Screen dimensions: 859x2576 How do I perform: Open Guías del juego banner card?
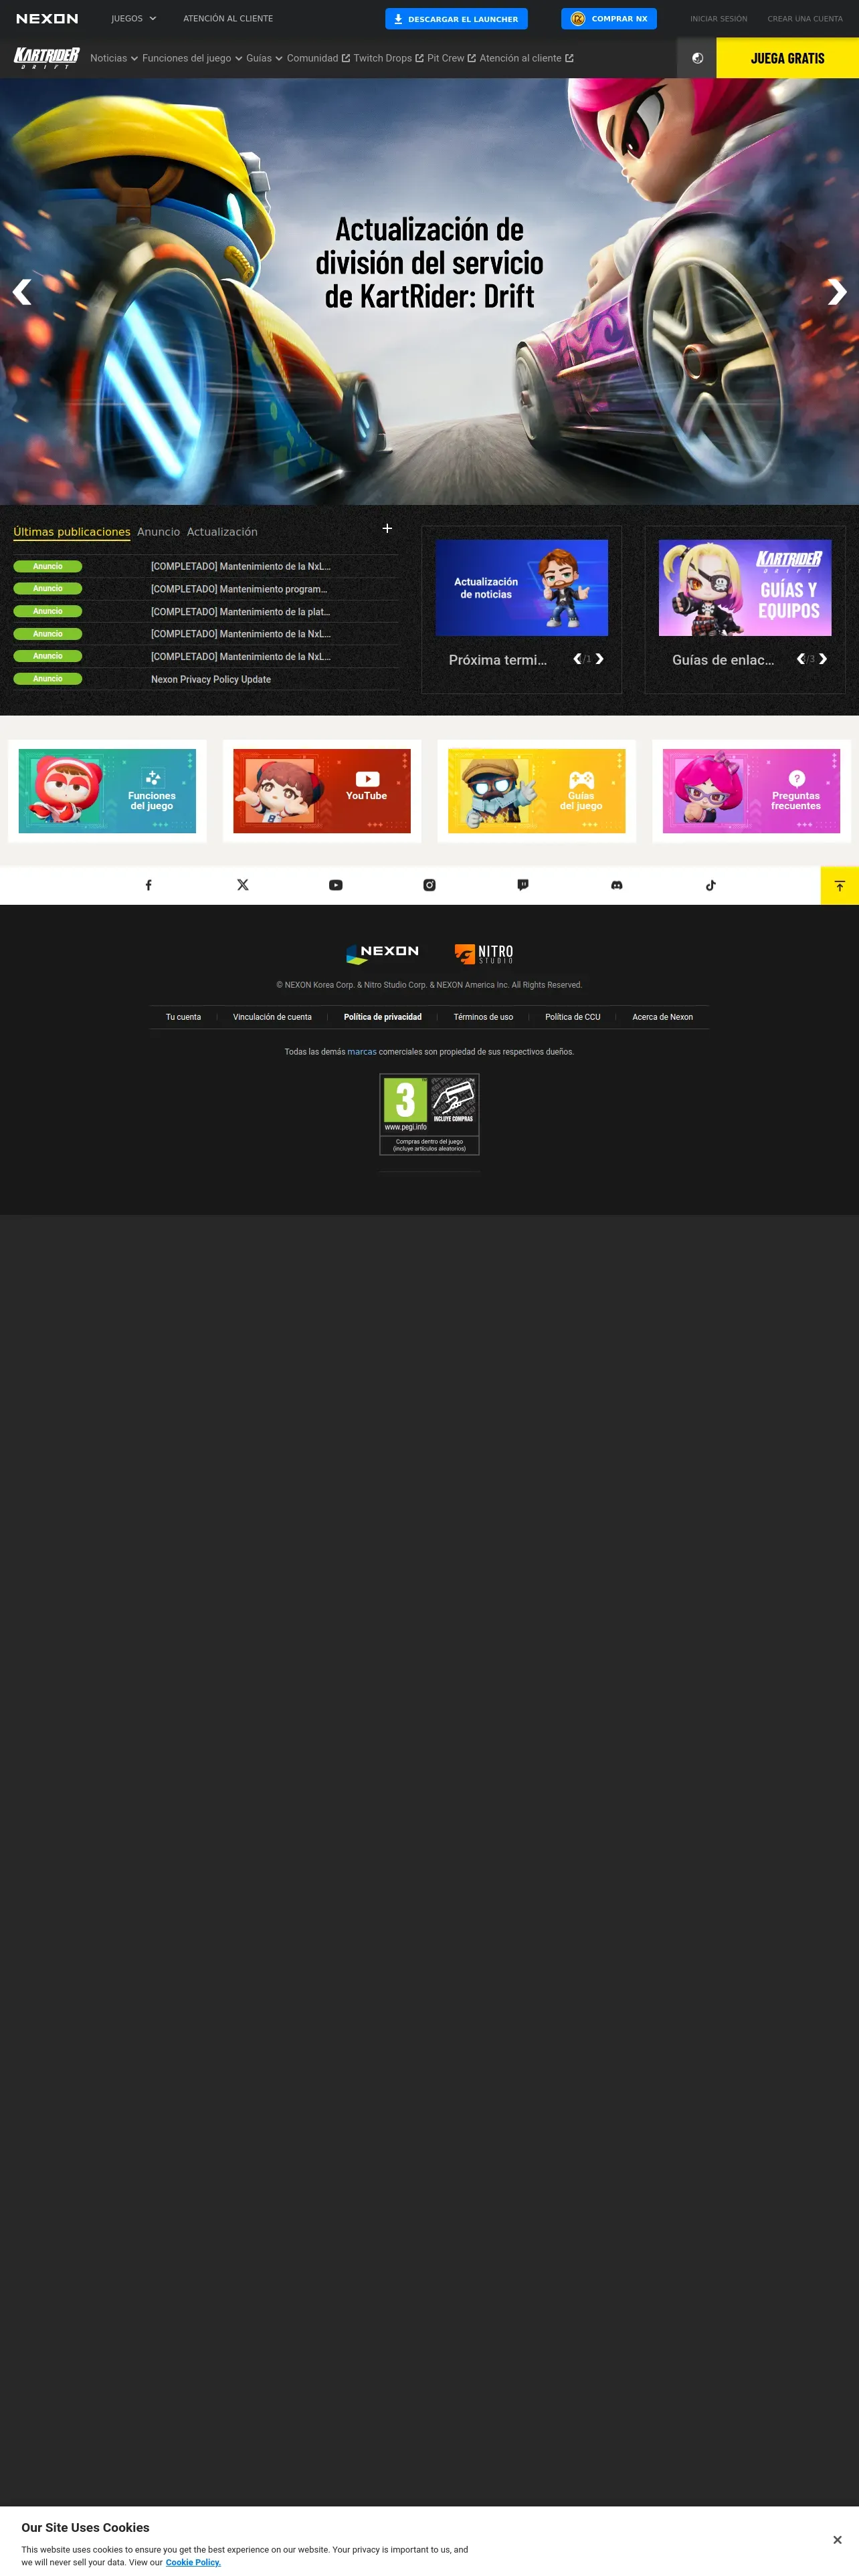pos(536,791)
